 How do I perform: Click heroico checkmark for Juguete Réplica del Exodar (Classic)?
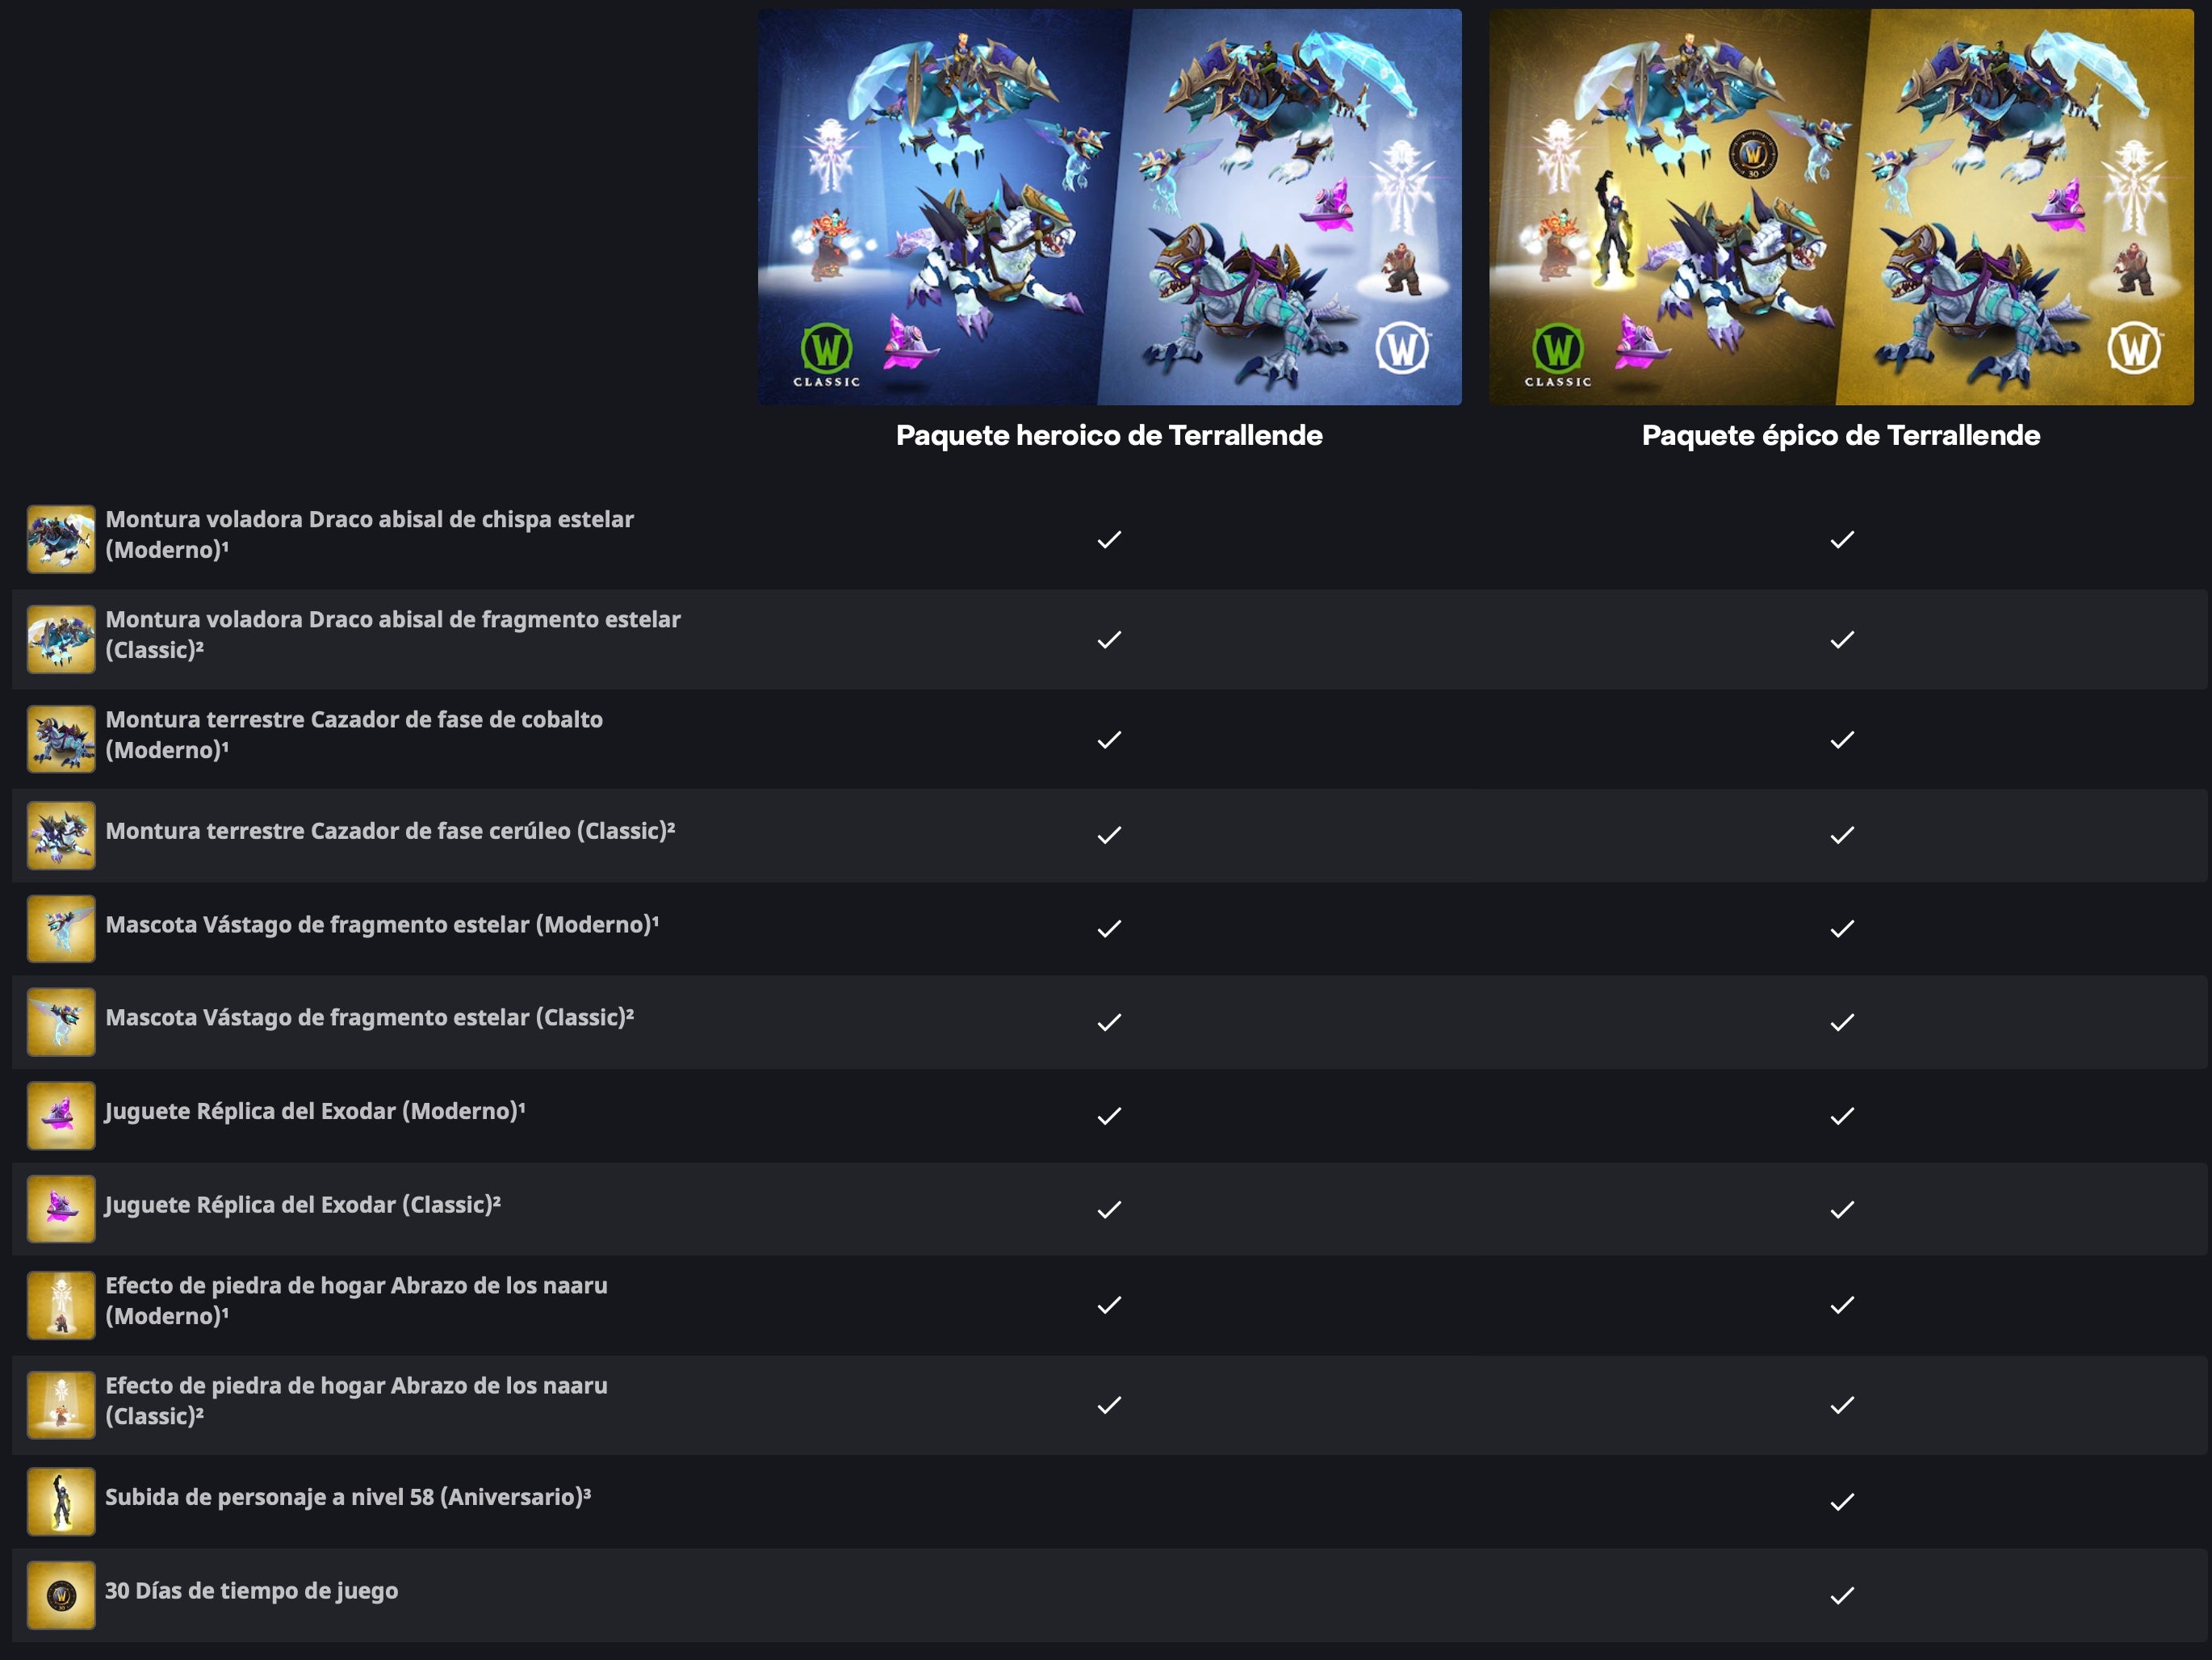tap(1109, 1209)
